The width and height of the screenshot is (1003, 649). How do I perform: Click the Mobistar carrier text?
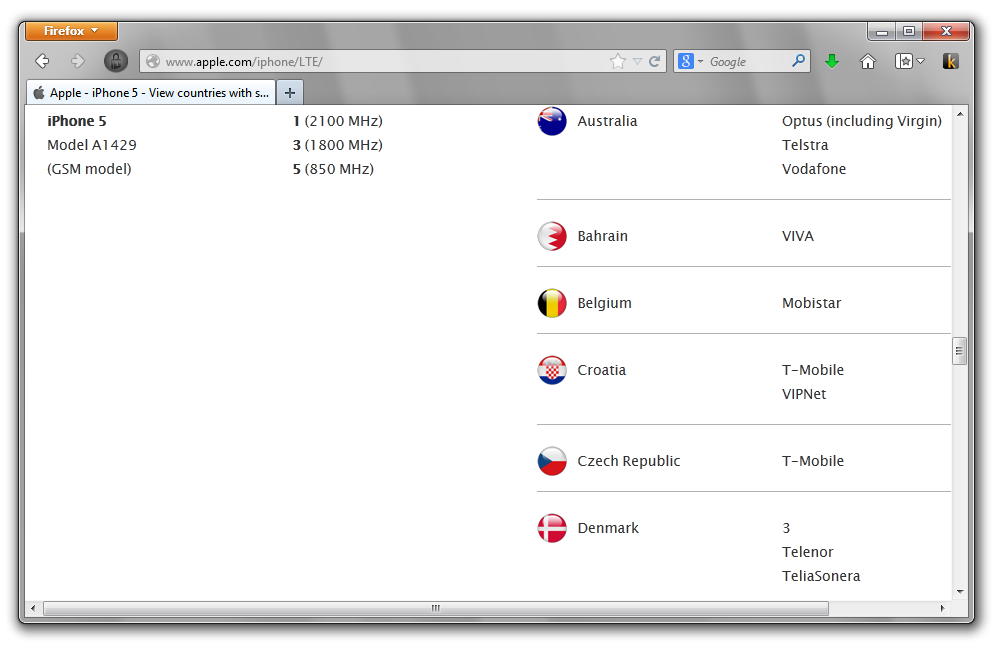[x=811, y=303]
